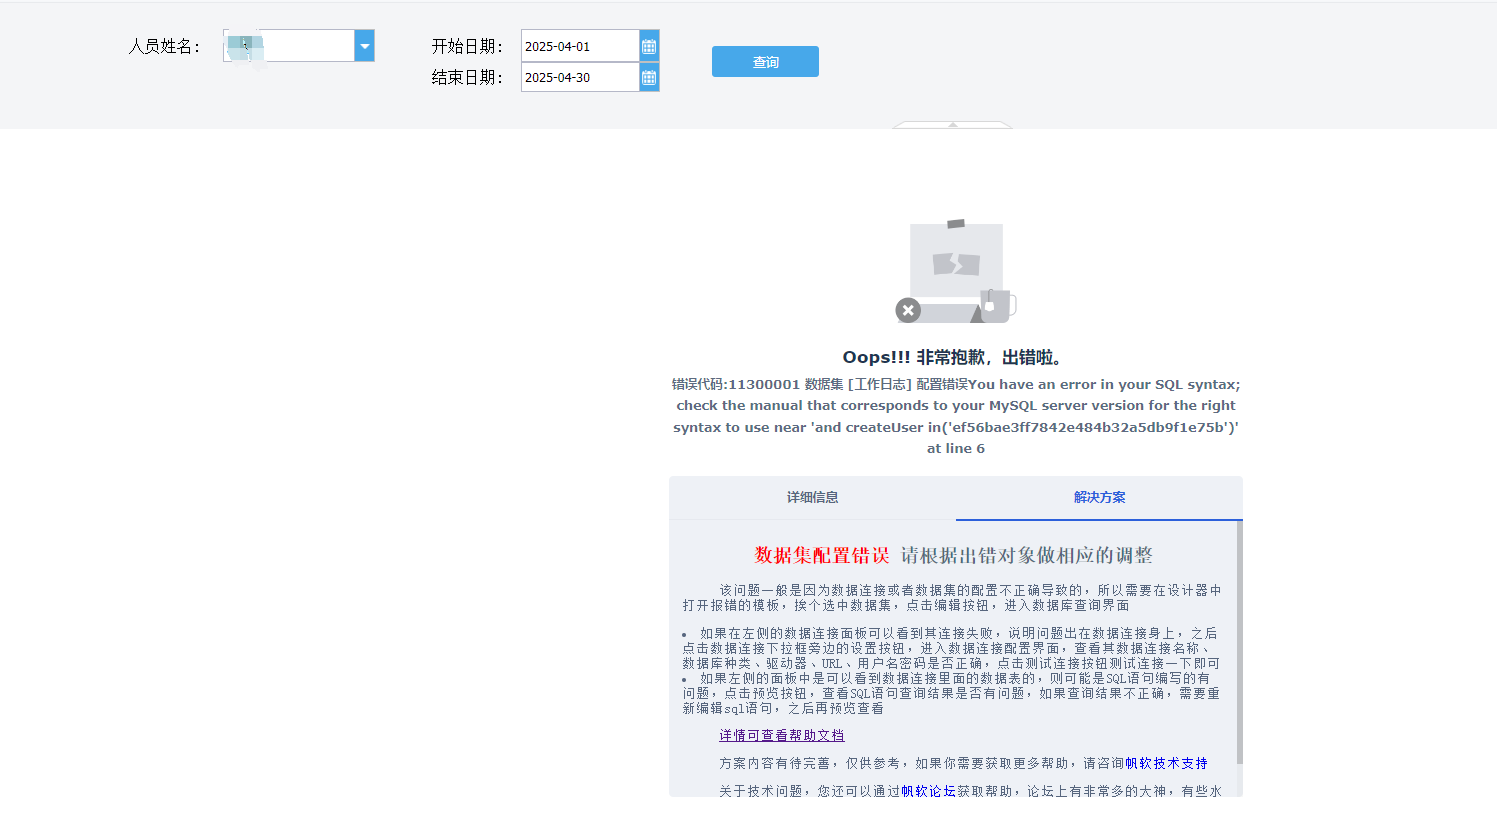Open the 详情可查看帮助文档 link
The width and height of the screenshot is (1497, 817).
(782, 735)
